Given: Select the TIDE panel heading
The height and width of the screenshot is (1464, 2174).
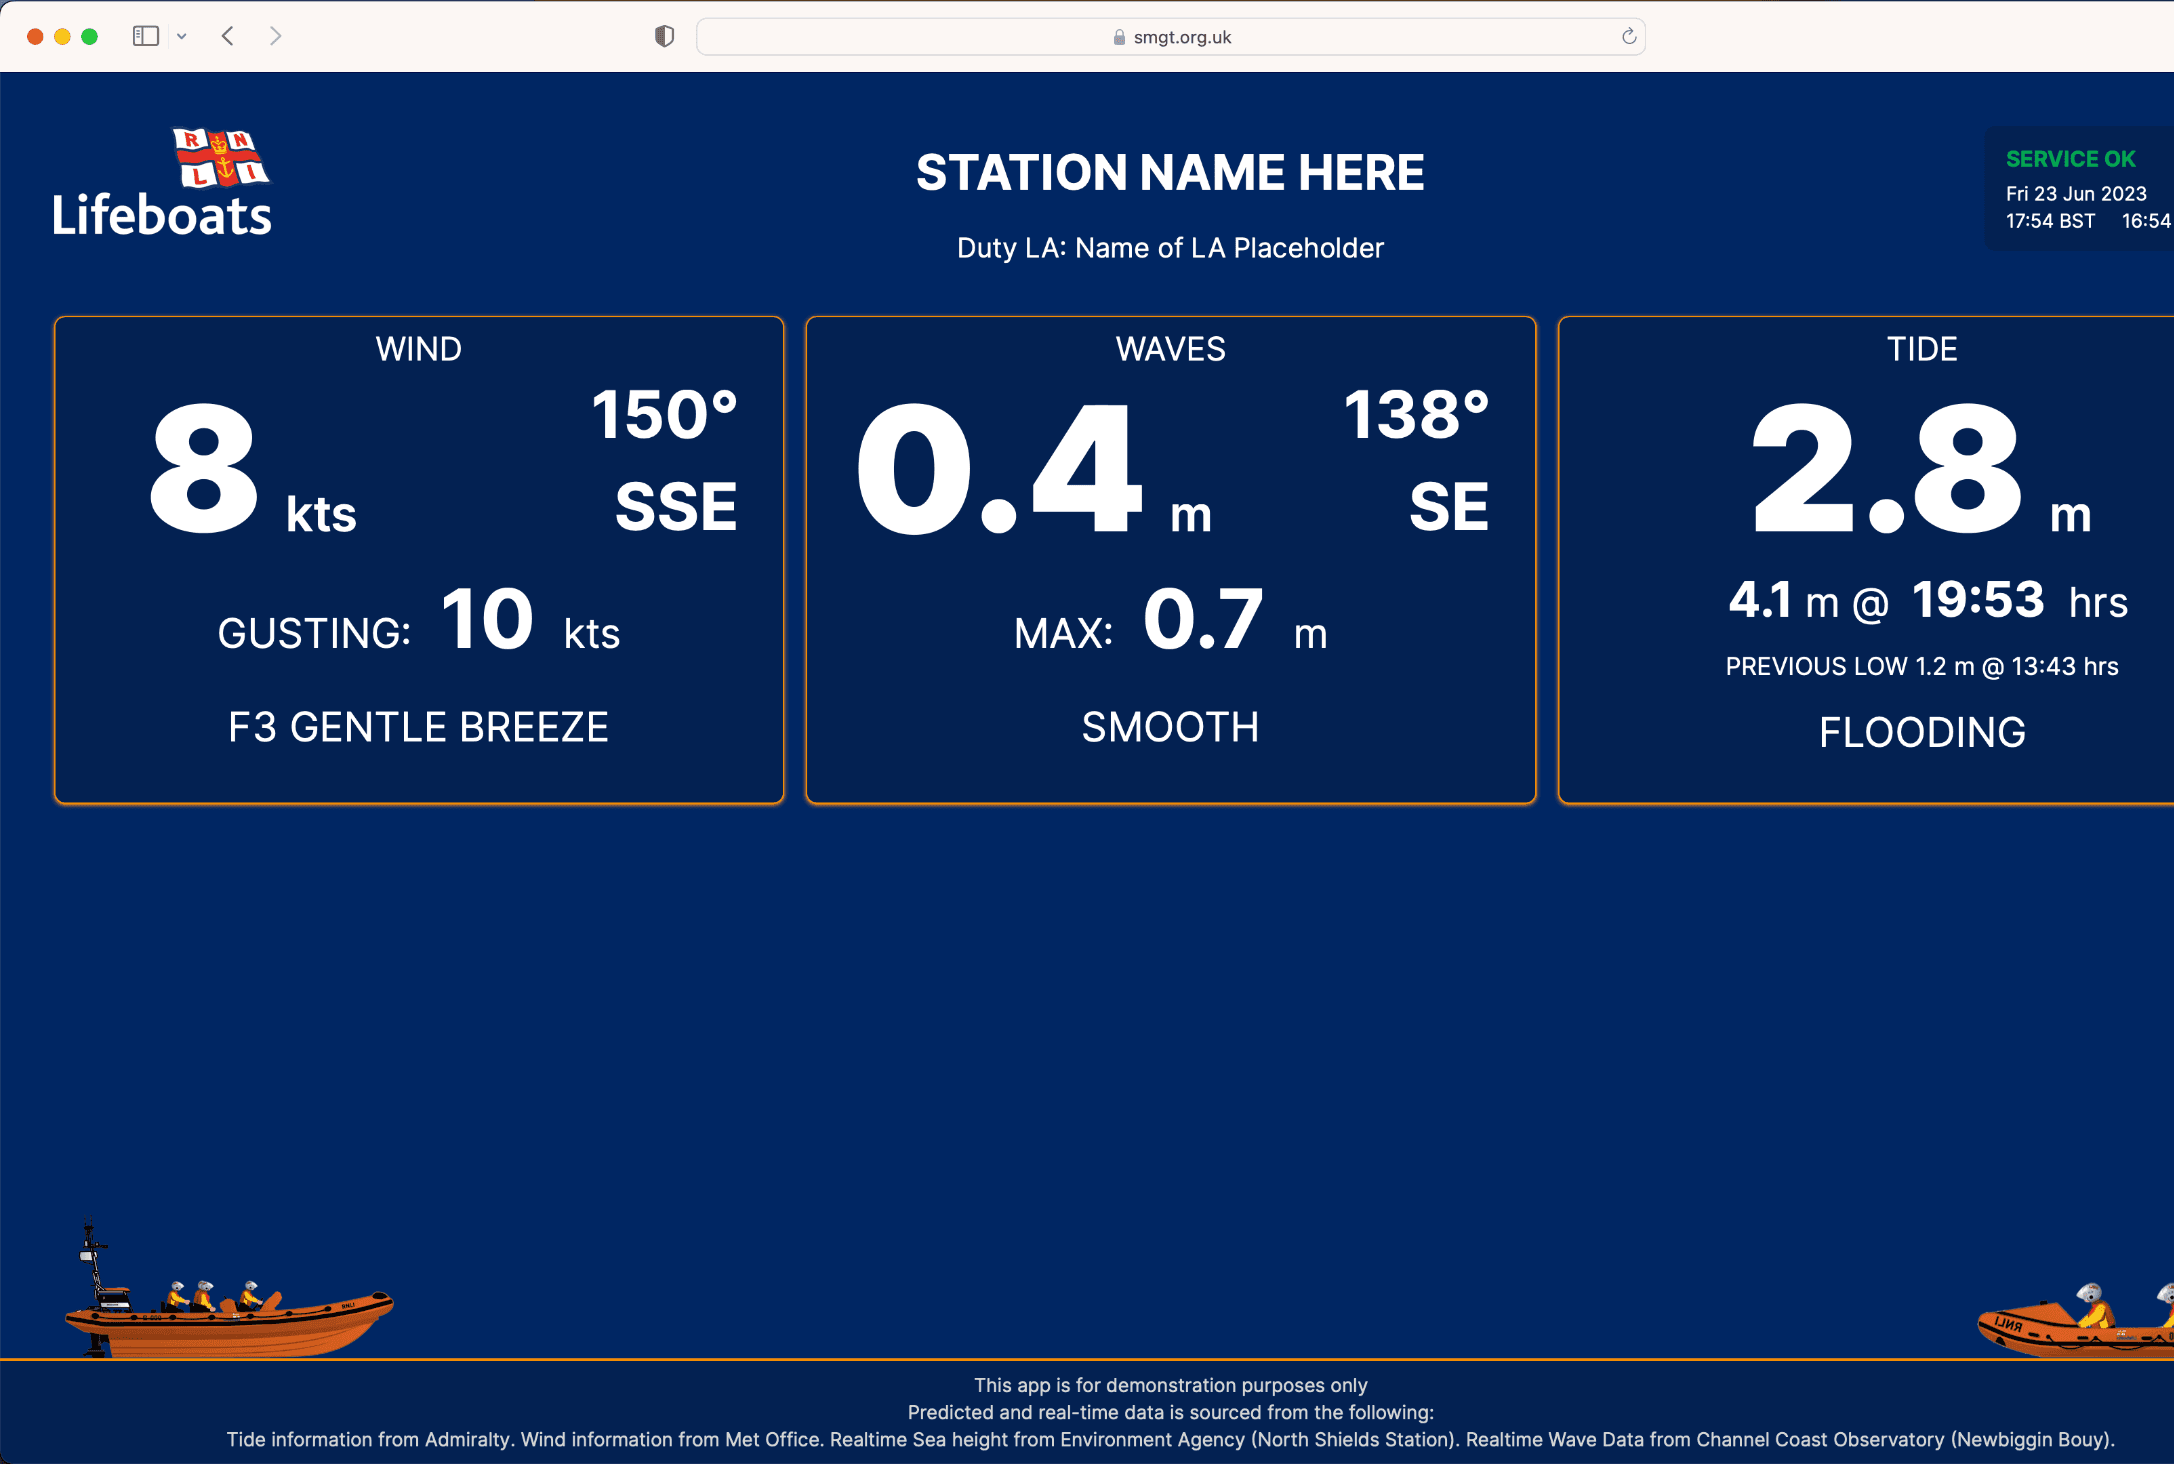Looking at the screenshot, I should 1921,349.
